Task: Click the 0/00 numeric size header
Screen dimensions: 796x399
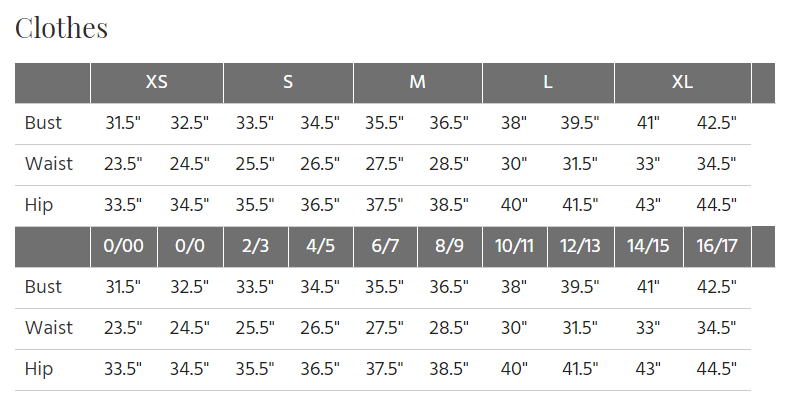Action: pos(124,247)
